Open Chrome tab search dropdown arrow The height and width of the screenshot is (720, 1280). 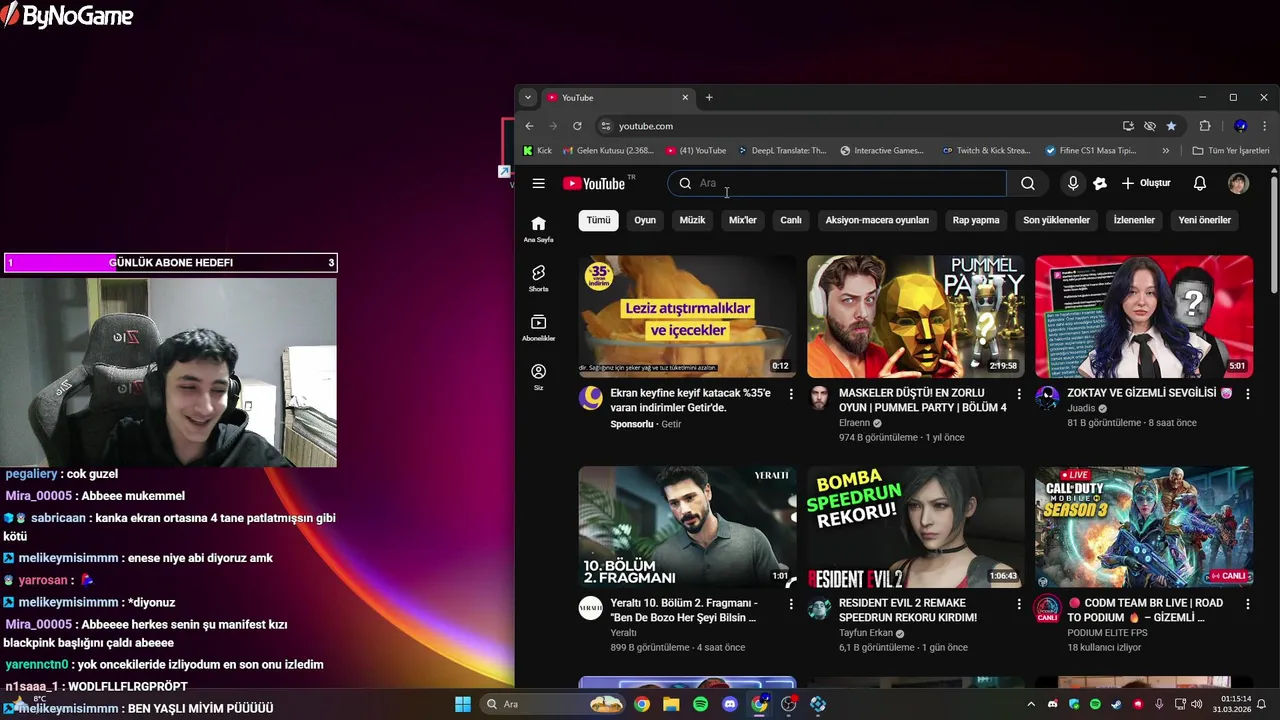click(528, 97)
